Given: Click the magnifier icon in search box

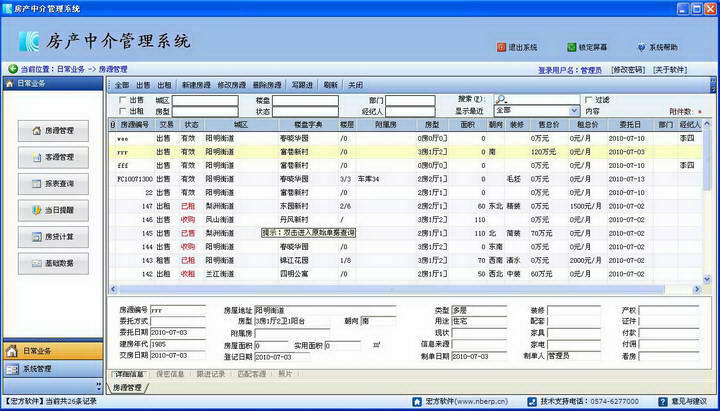Looking at the screenshot, I should click(501, 99).
